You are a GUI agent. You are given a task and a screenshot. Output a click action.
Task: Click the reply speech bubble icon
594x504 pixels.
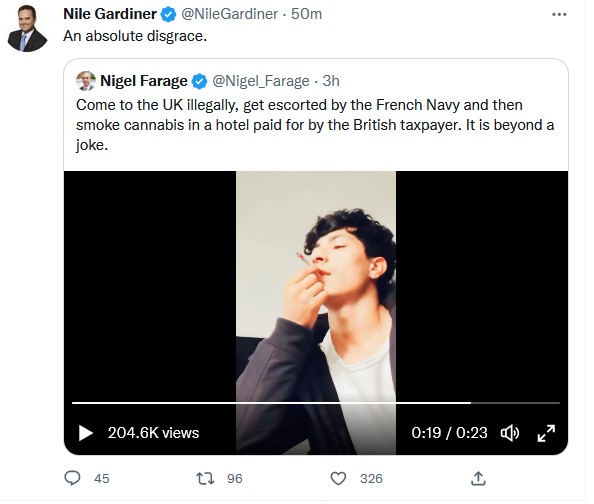pyautogui.click(x=72, y=478)
